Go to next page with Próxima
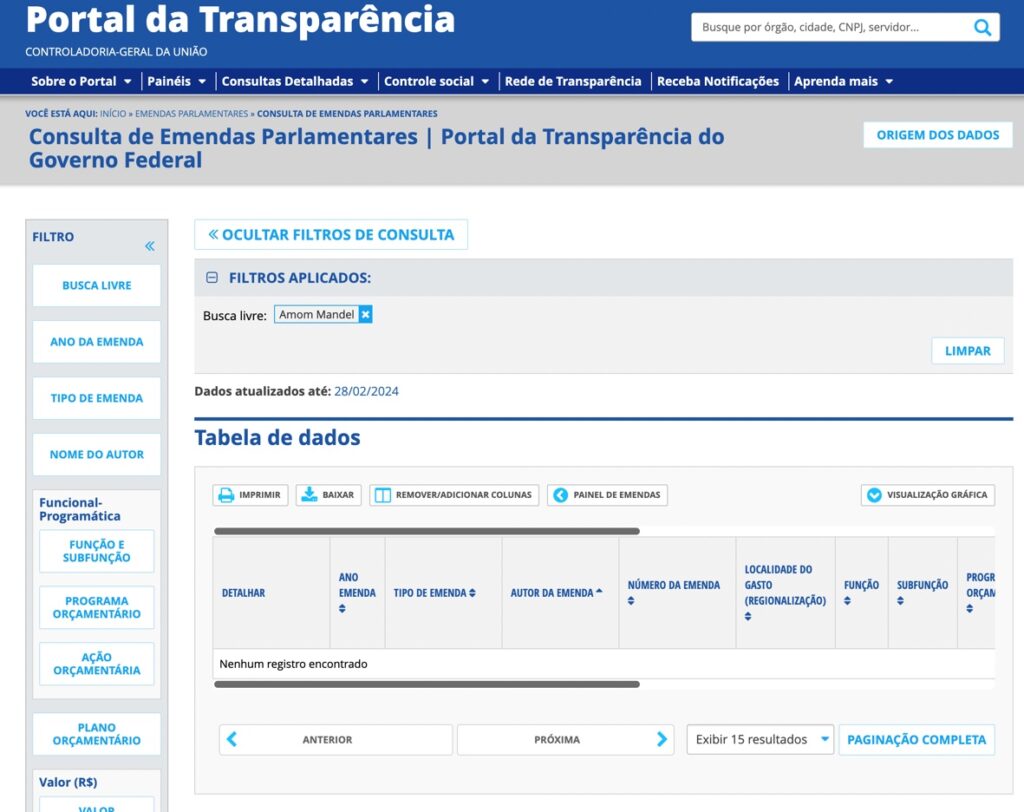Viewport: 1024px width, 812px height. click(565, 740)
